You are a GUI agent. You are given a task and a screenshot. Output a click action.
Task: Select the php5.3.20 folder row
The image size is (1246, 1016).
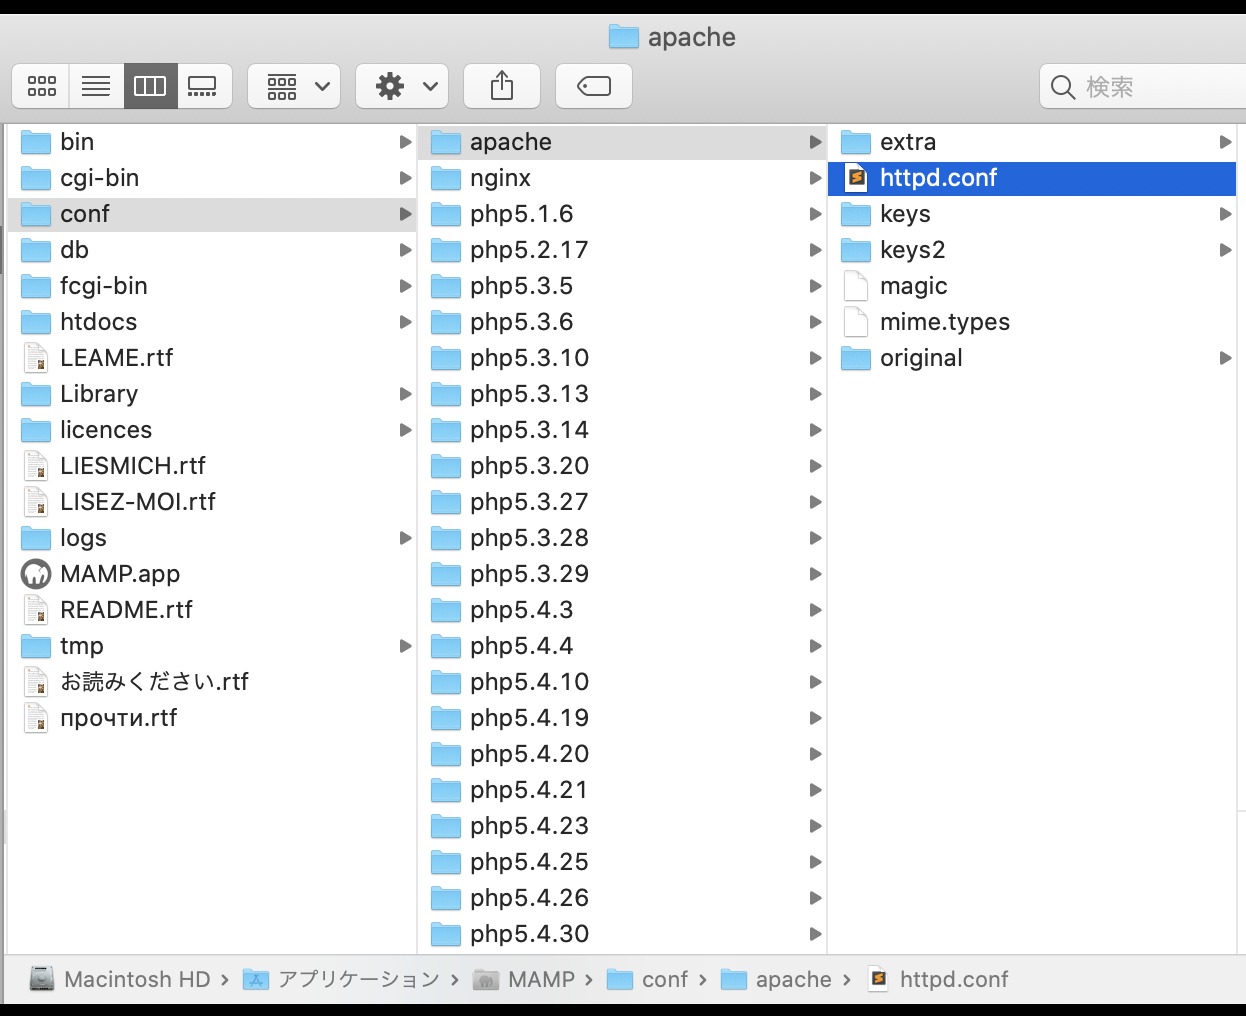[622, 466]
